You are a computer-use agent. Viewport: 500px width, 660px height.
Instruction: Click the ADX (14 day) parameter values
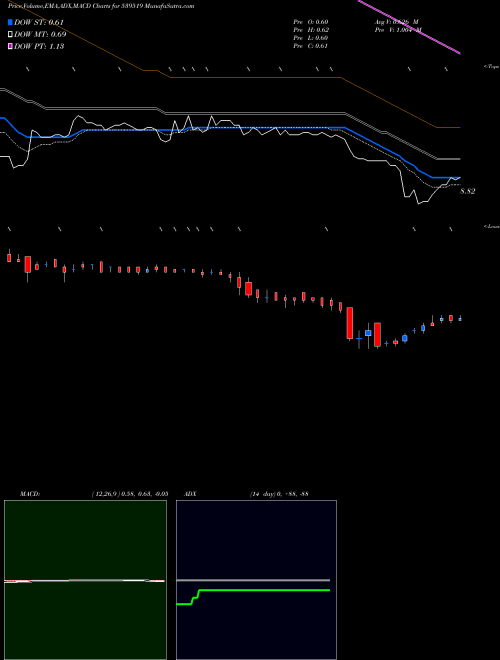279,494
